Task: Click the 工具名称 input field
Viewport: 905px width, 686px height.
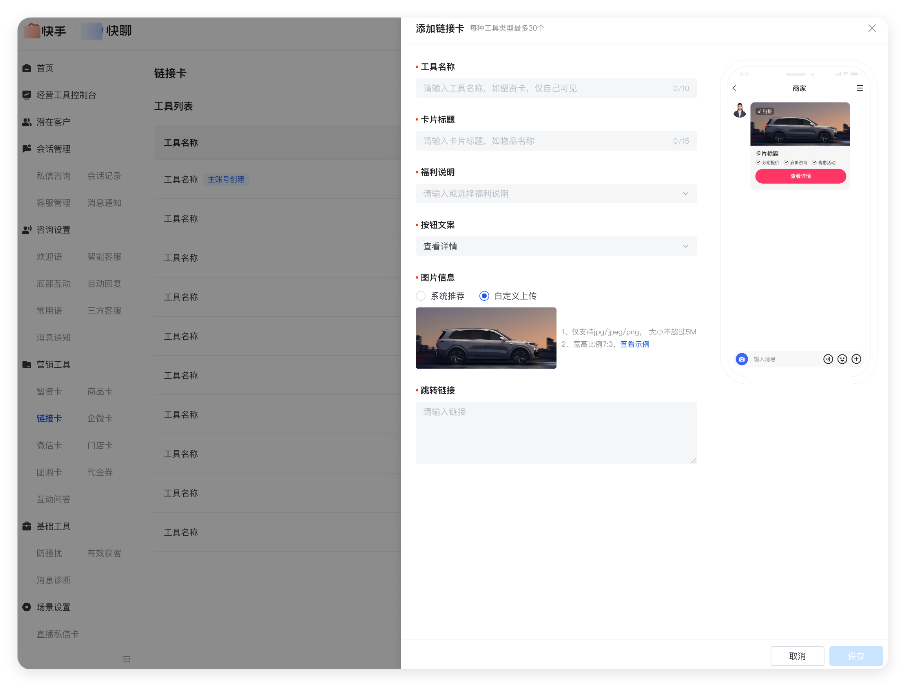Action: pos(545,88)
